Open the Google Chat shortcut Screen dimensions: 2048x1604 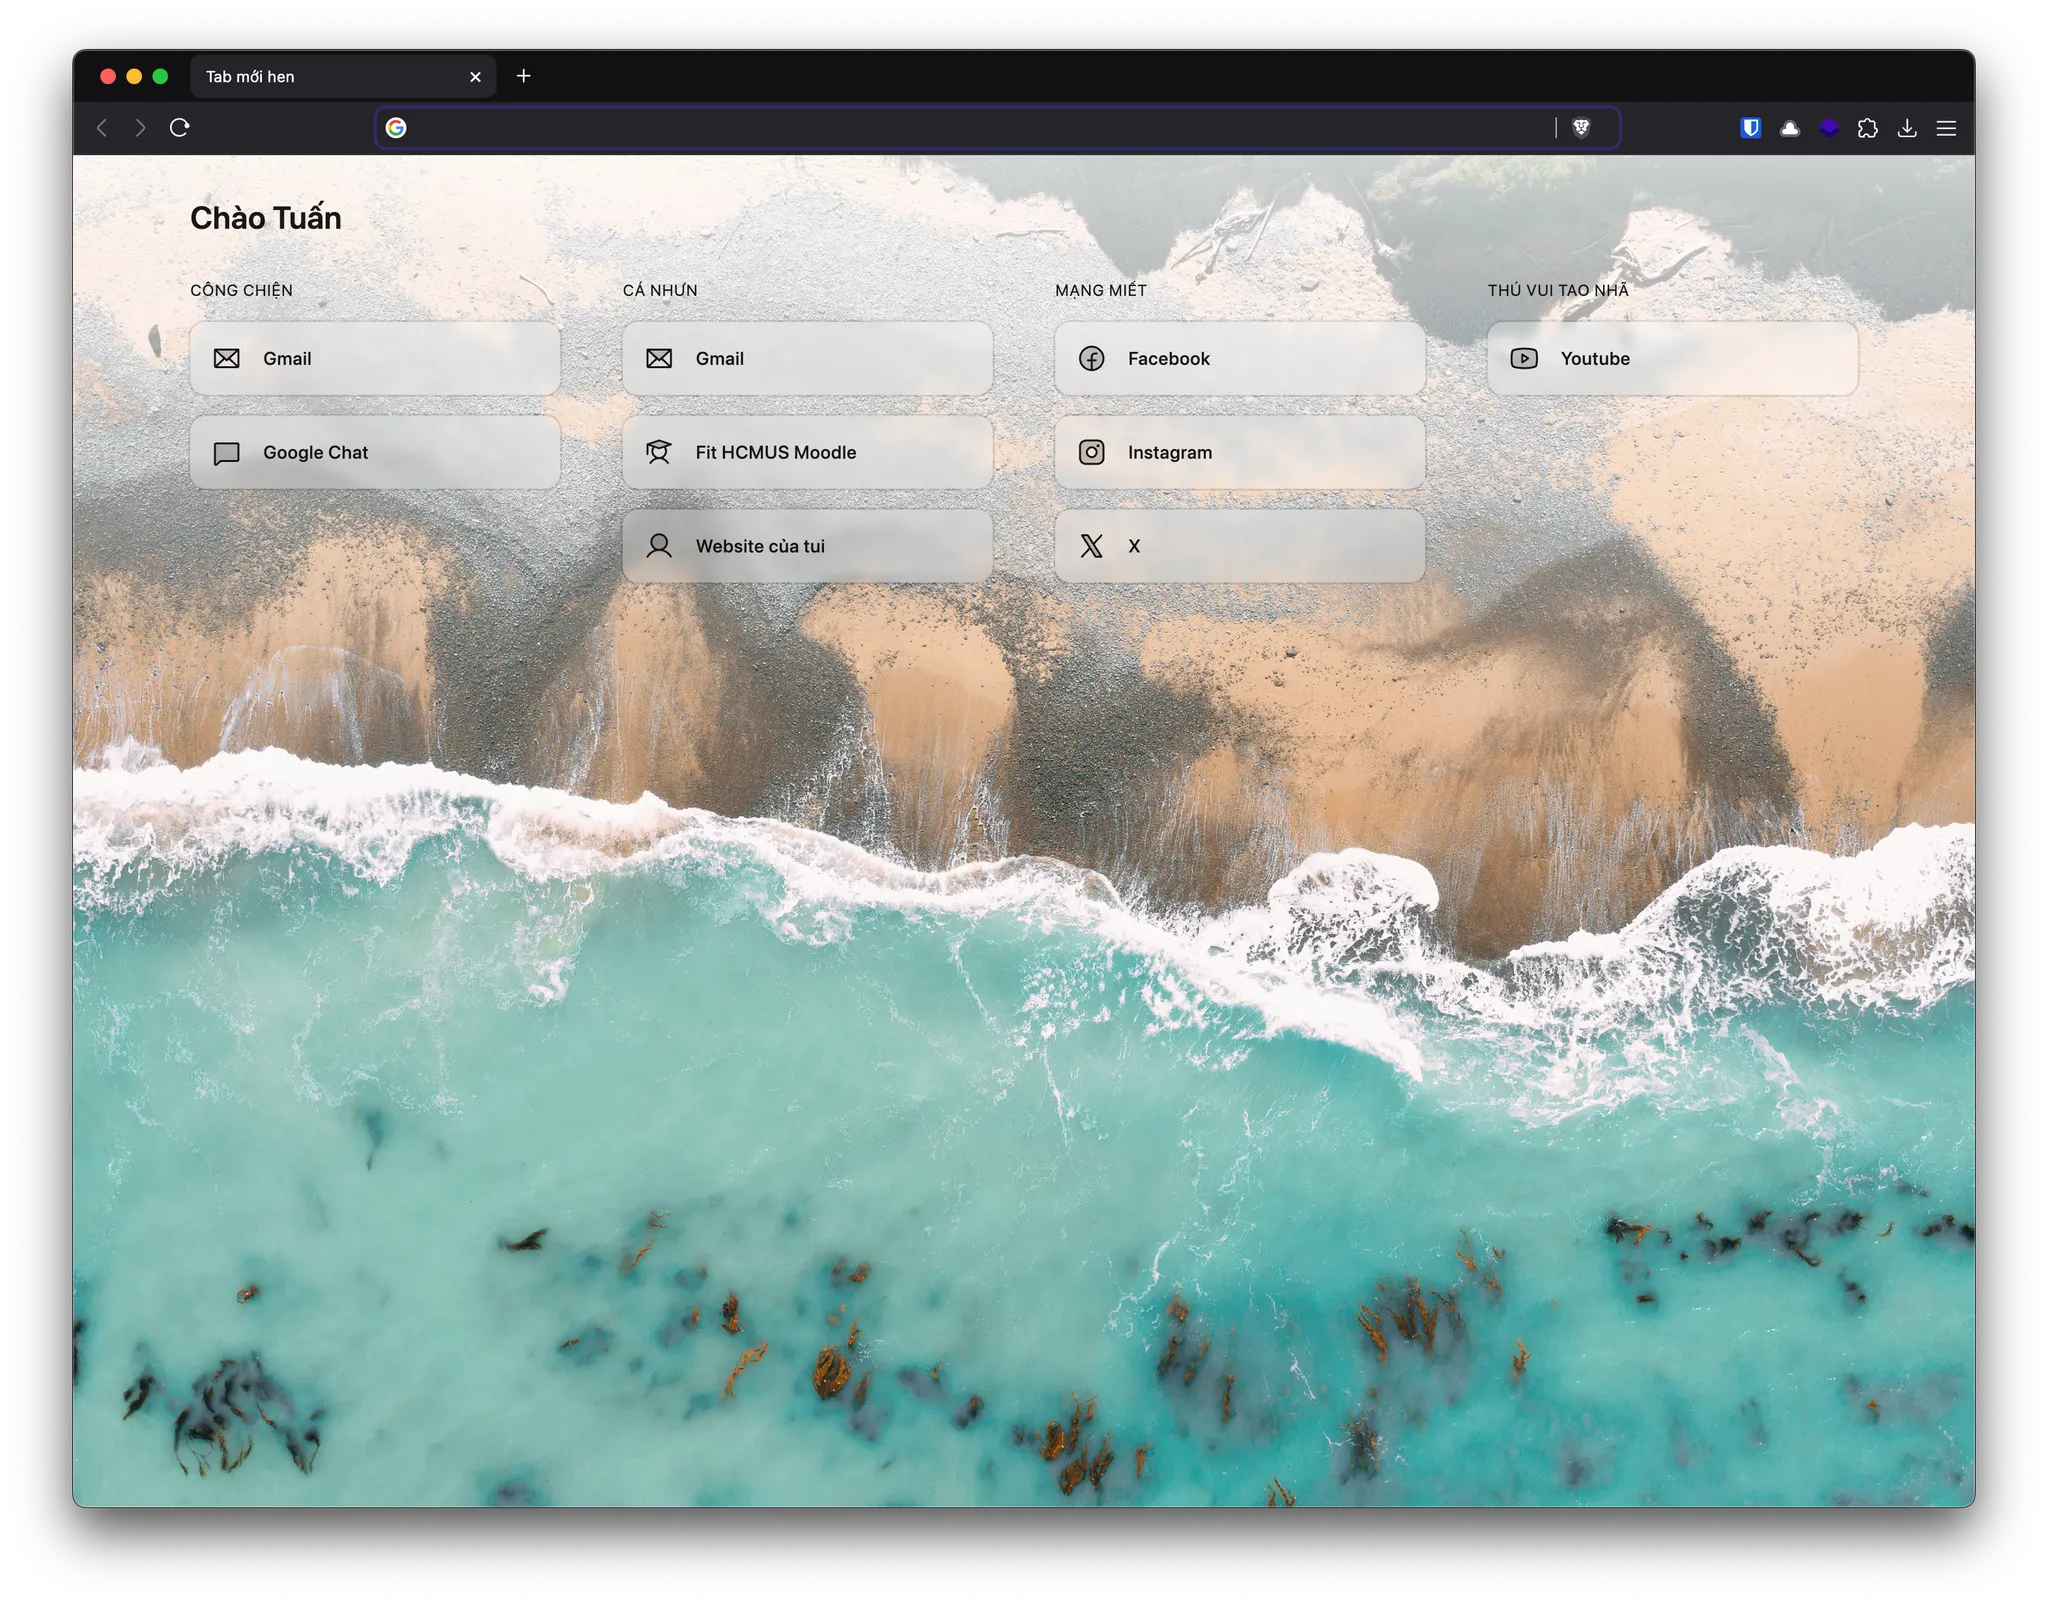[x=375, y=452]
